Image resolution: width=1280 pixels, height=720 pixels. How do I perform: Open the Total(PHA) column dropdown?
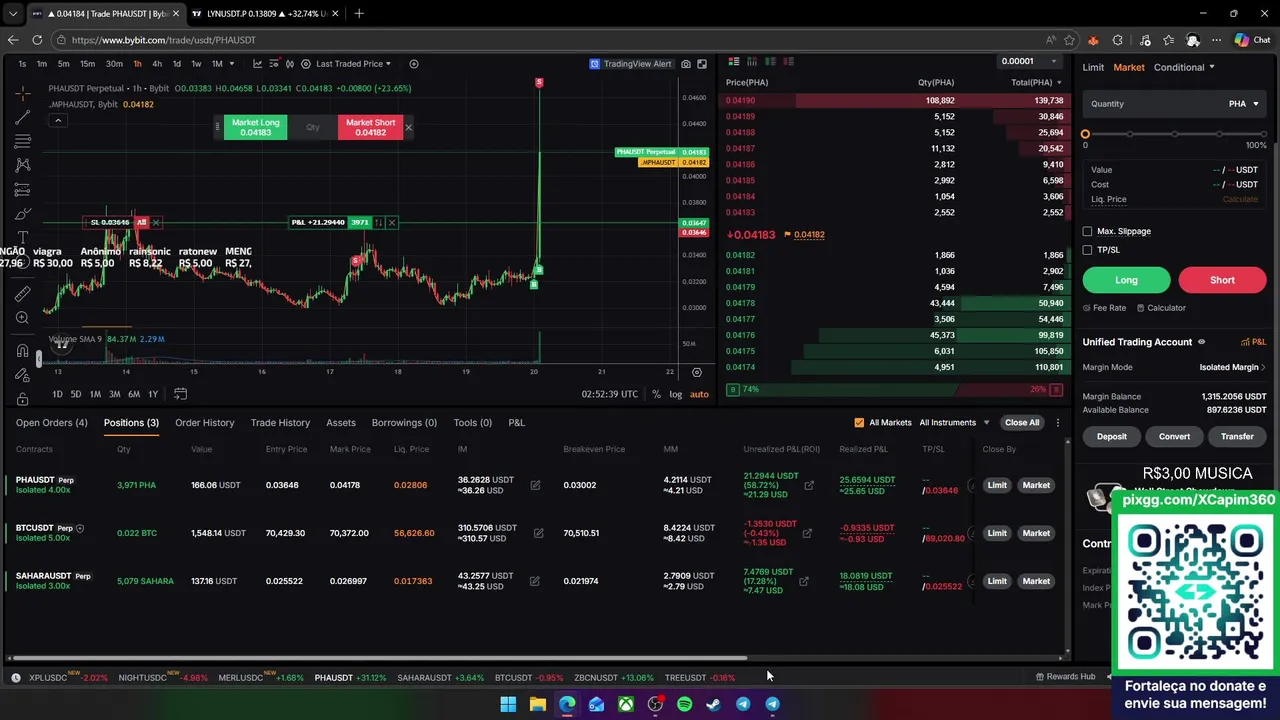coord(1035,83)
